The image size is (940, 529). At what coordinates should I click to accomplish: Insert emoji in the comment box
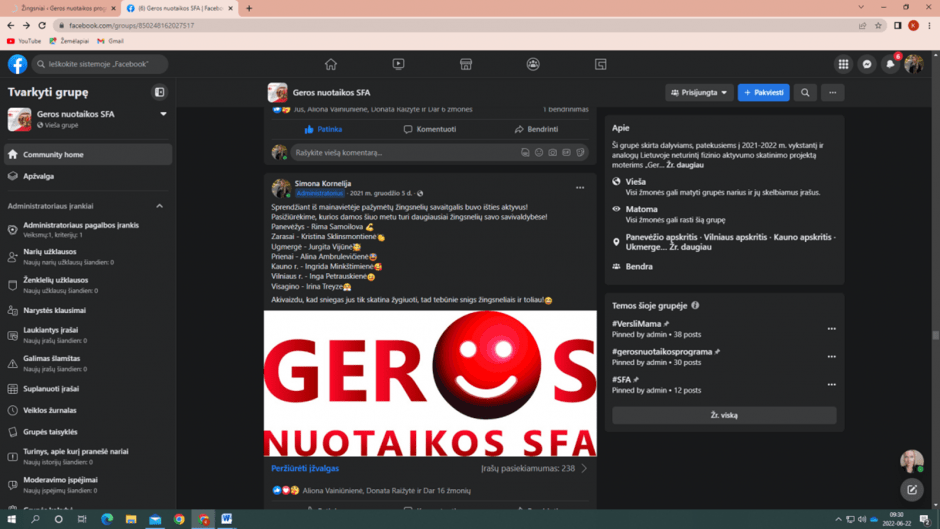pos(539,153)
